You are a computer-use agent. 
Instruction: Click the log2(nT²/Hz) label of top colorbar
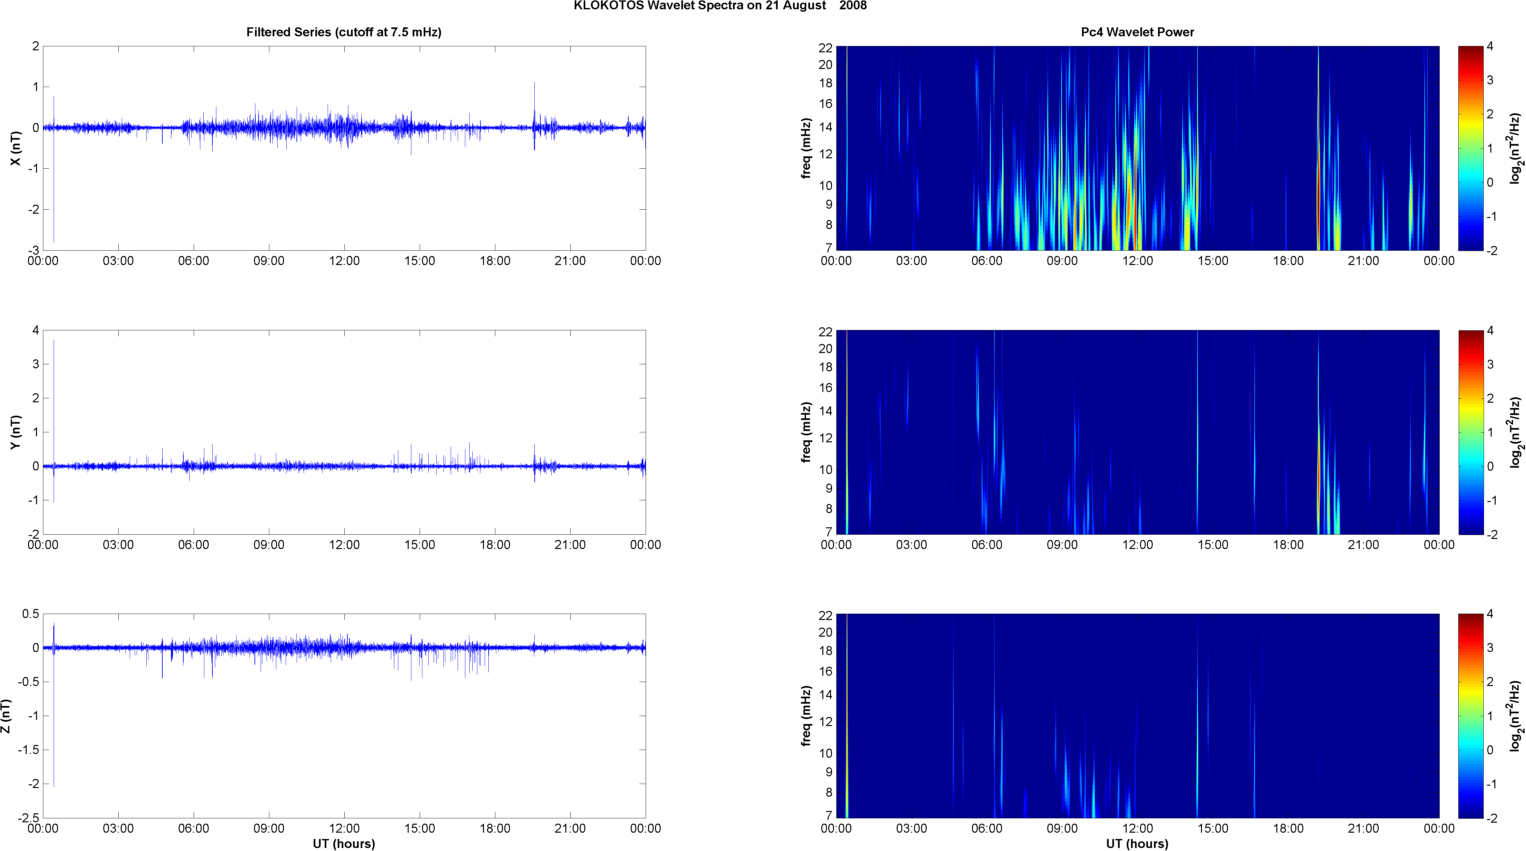click(x=1516, y=148)
